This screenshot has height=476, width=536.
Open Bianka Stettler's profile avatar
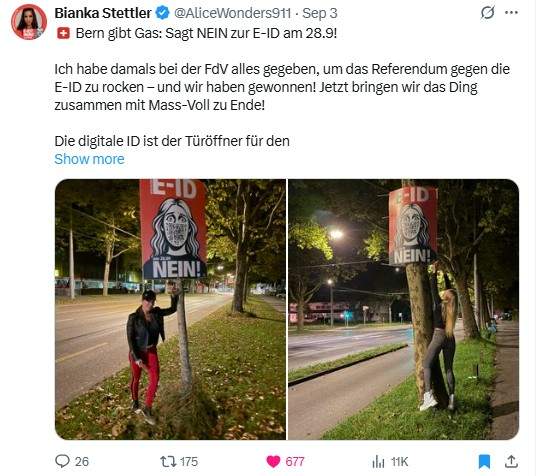pyautogui.click(x=29, y=22)
